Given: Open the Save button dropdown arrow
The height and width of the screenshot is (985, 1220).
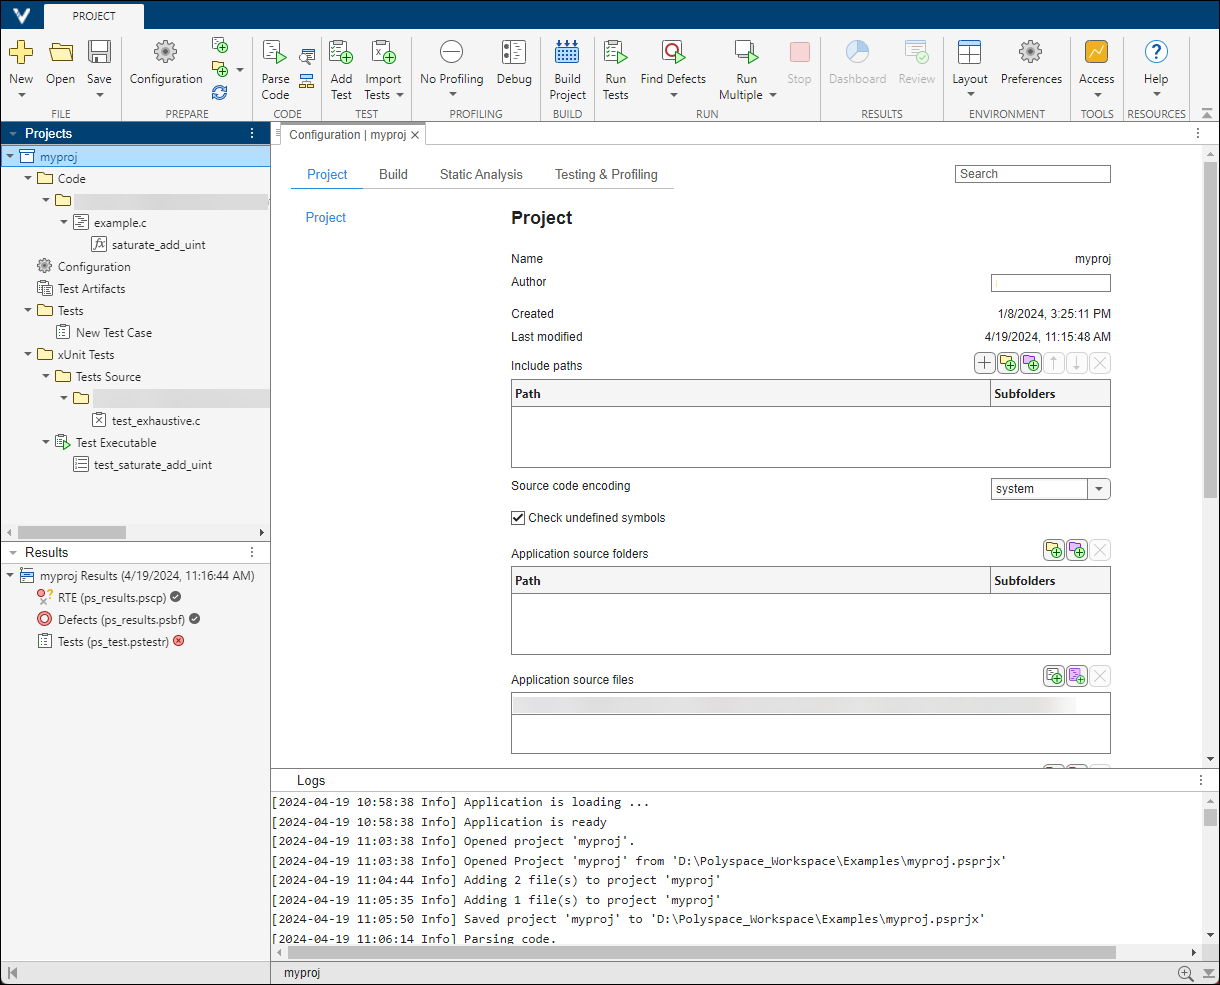Looking at the screenshot, I should tap(99, 96).
